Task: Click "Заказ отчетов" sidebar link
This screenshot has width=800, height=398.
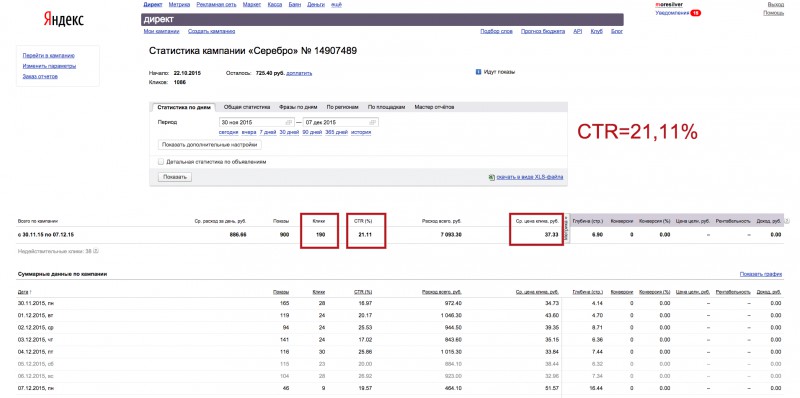Action: [40, 76]
